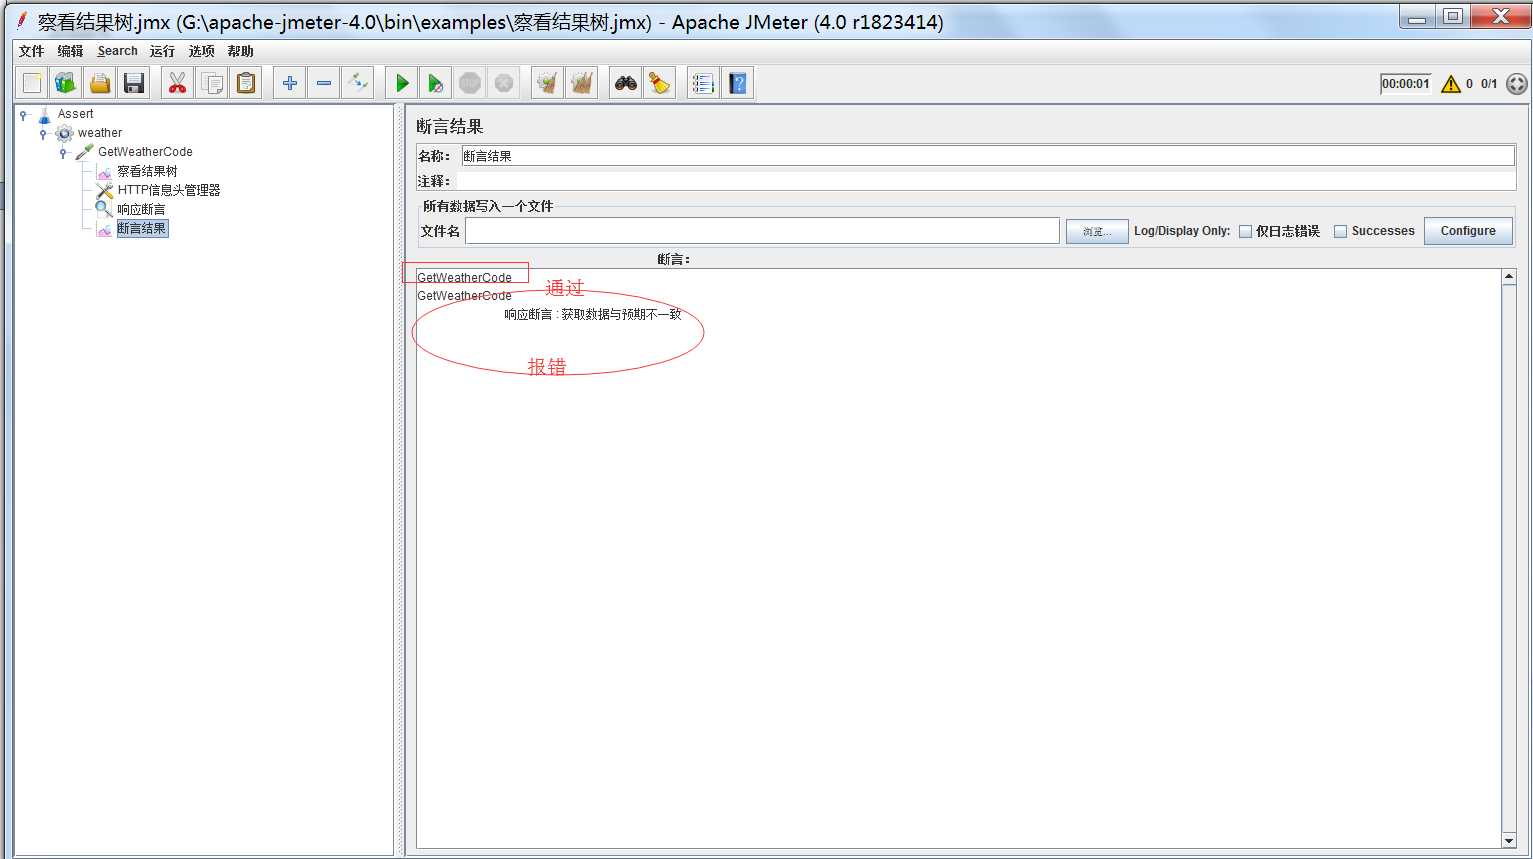Click the greyed-out Shutdown icon
Image resolution: width=1533 pixels, height=859 pixels.
pyautogui.click(x=504, y=83)
